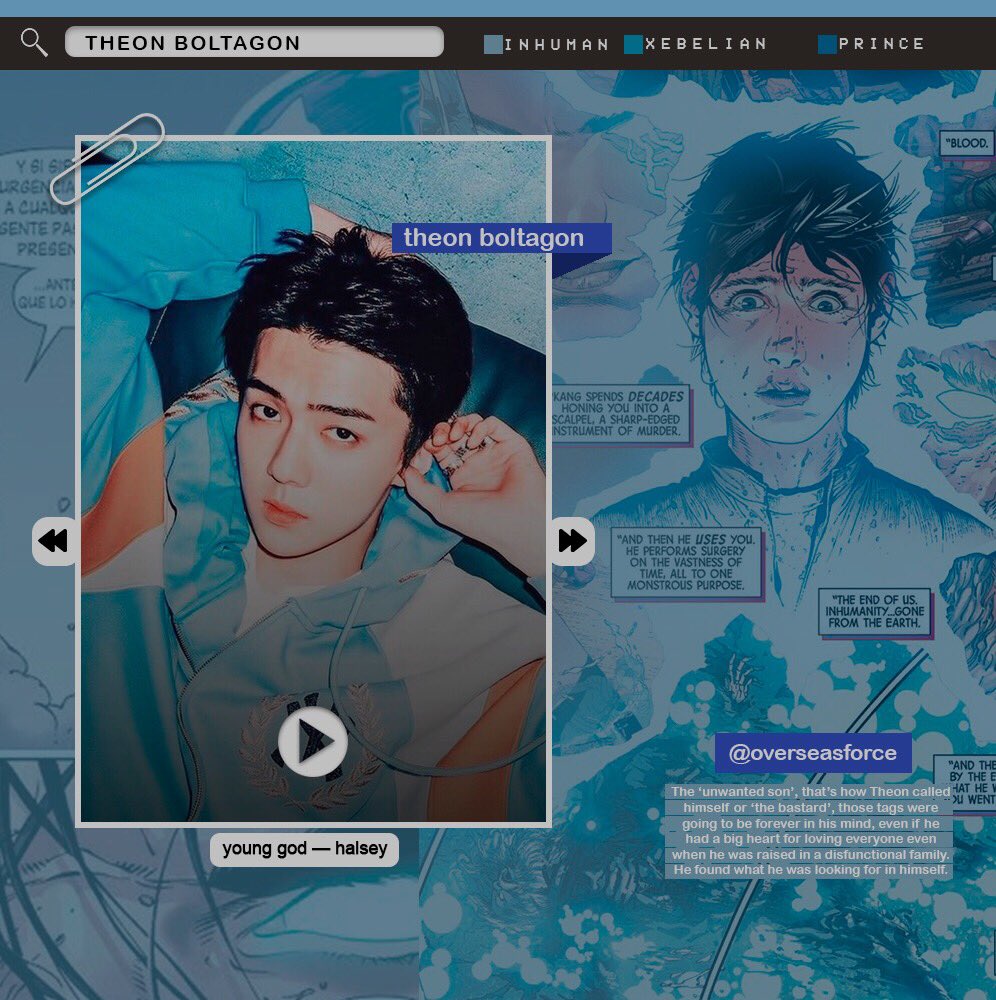996x1000 pixels.
Task: Select the XEBELIAN color square
Action: 633,45
